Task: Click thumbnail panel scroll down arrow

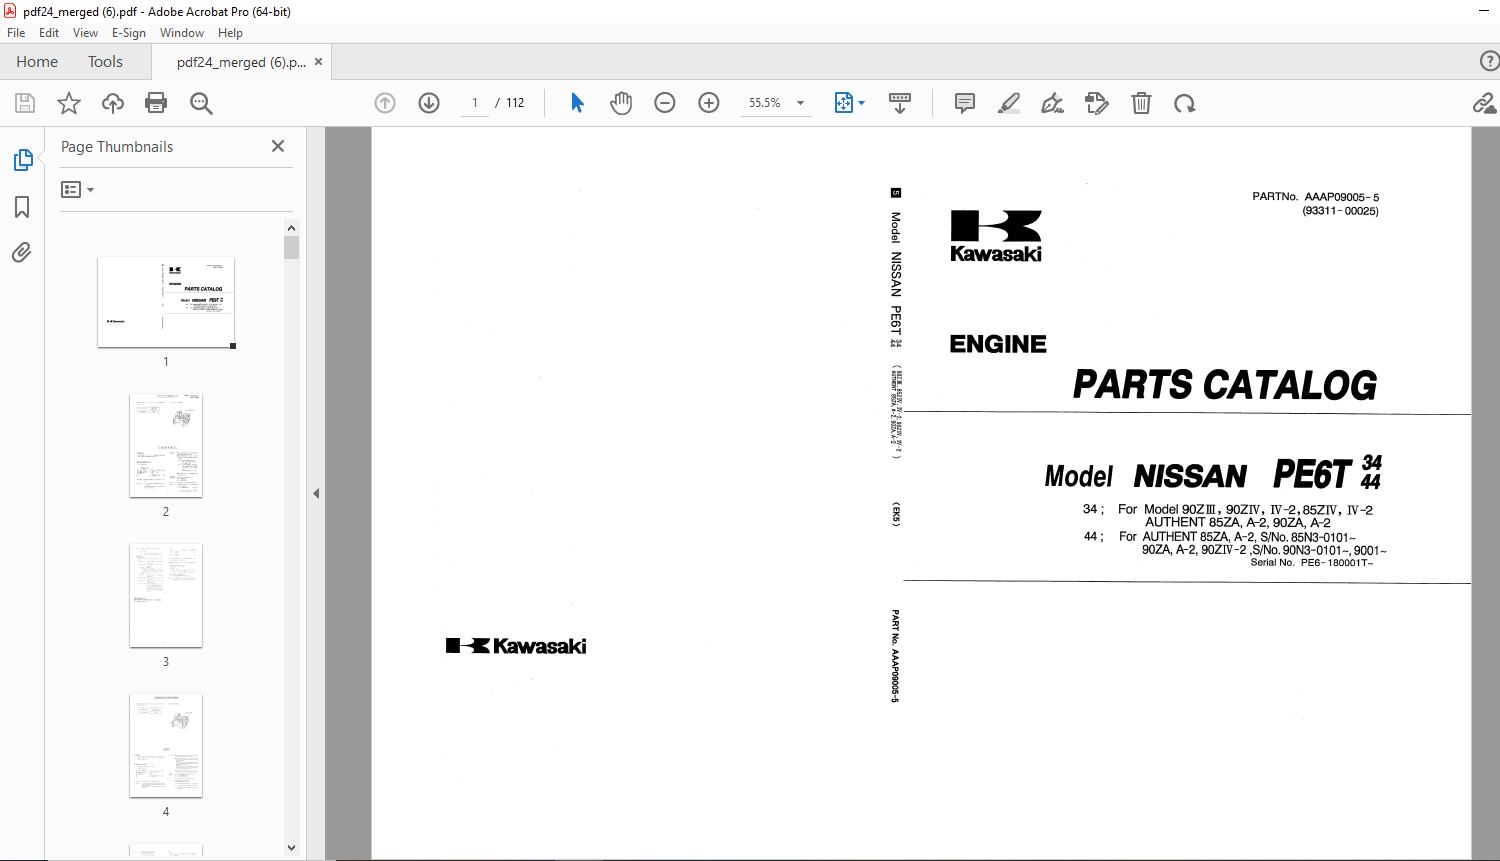Action: click(292, 847)
